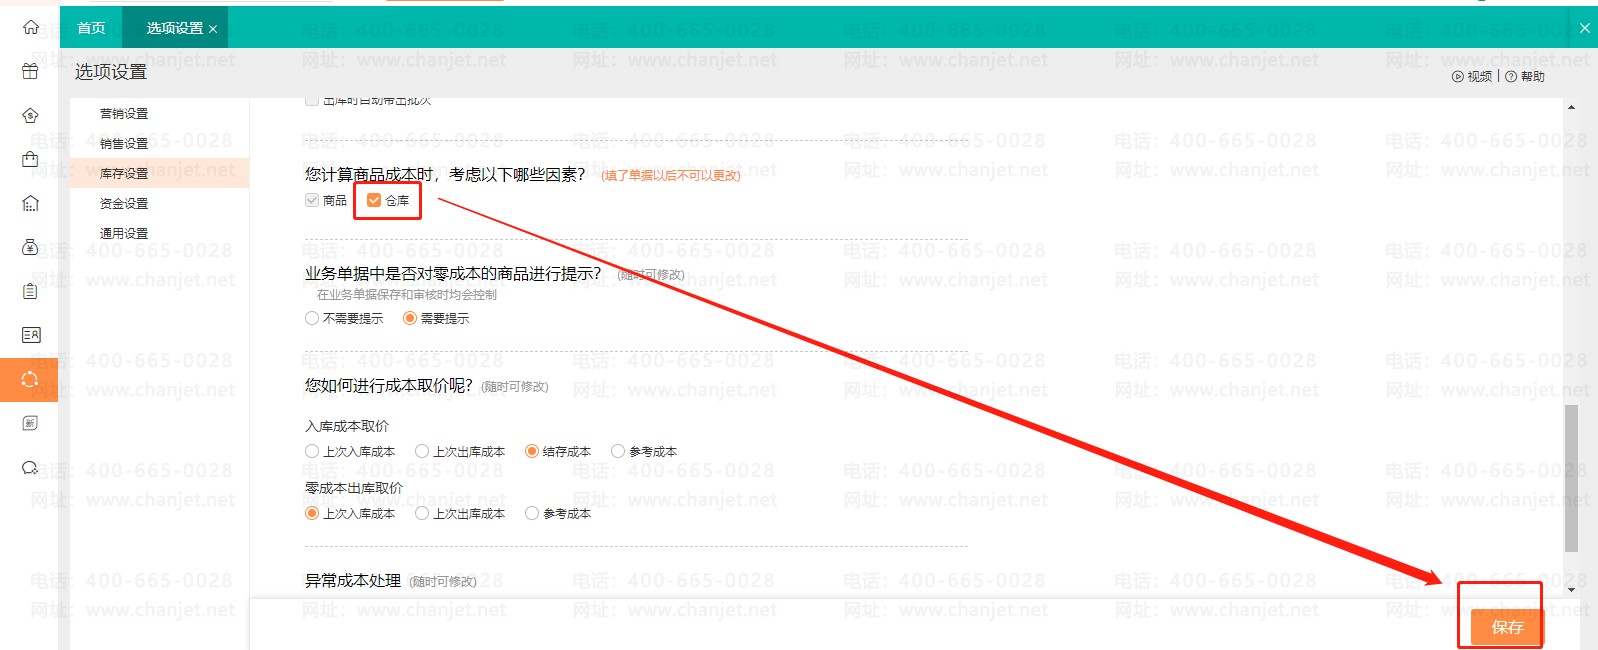Click the 异常成本处理 heading
The width and height of the screenshot is (1598, 650).
353,581
